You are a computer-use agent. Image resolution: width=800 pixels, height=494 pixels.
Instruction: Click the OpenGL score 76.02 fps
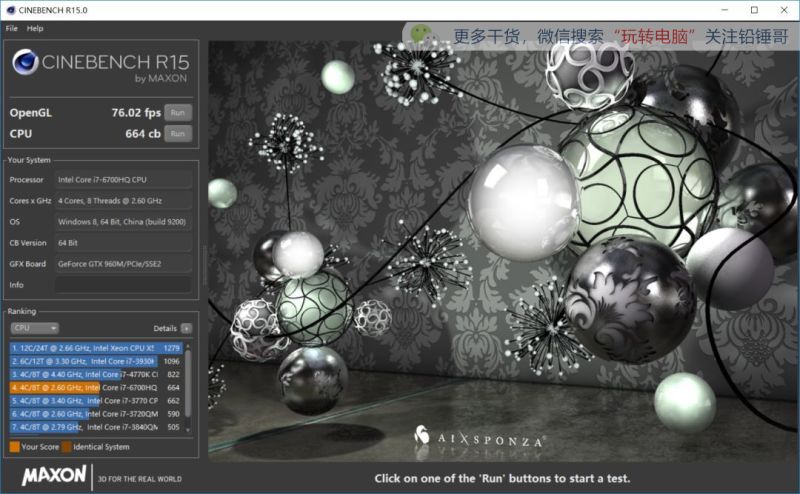tap(136, 113)
